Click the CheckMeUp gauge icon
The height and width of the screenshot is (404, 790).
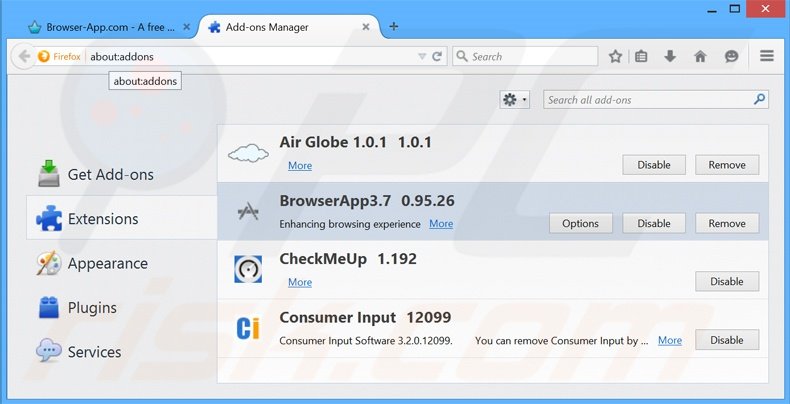[x=248, y=269]
